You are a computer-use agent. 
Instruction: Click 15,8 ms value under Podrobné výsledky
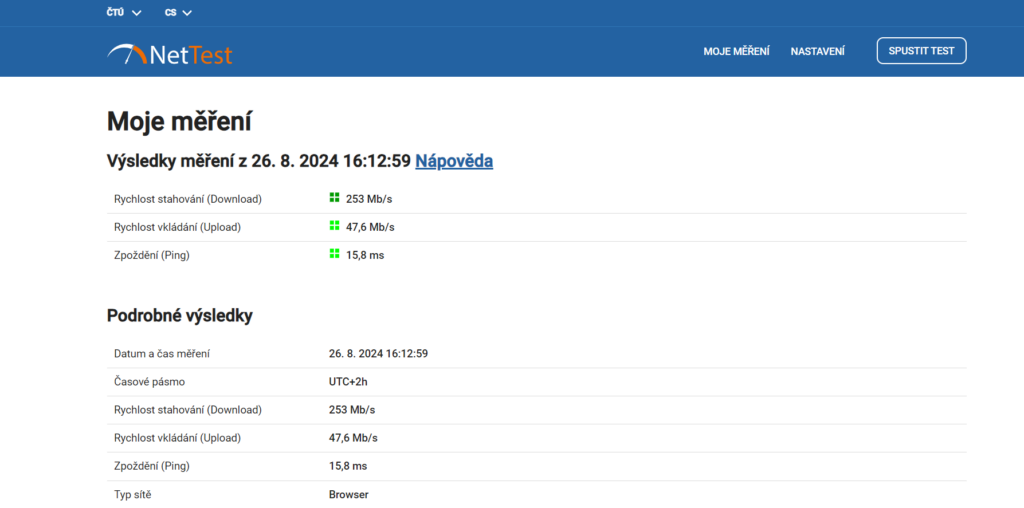[348, 466]
